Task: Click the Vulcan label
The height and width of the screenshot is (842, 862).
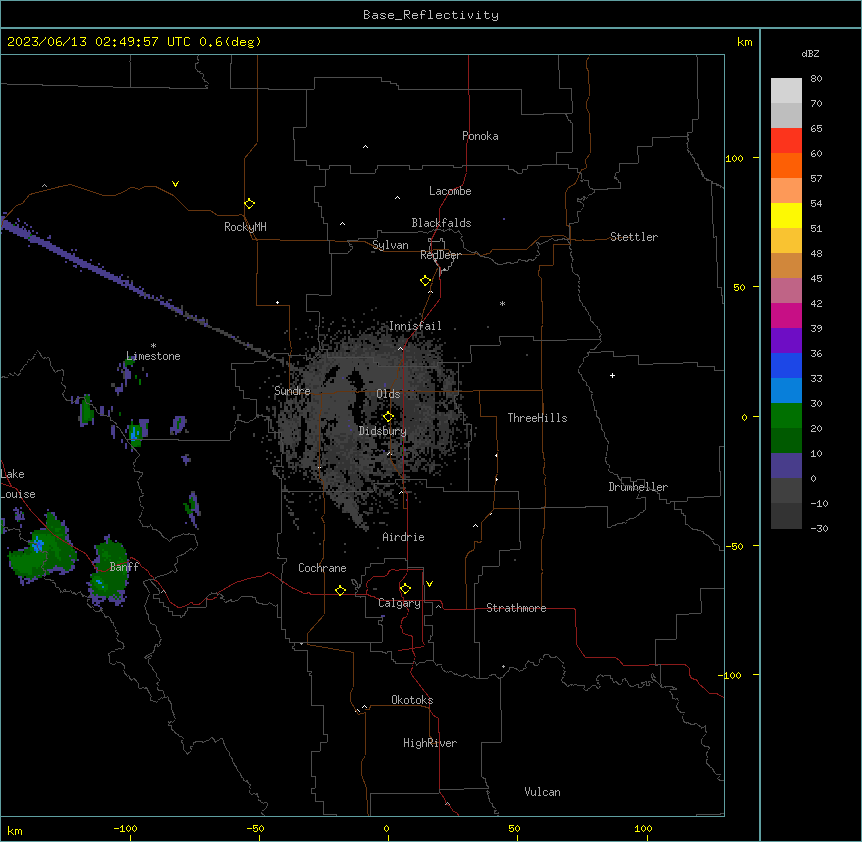Action: pos(542,792)
